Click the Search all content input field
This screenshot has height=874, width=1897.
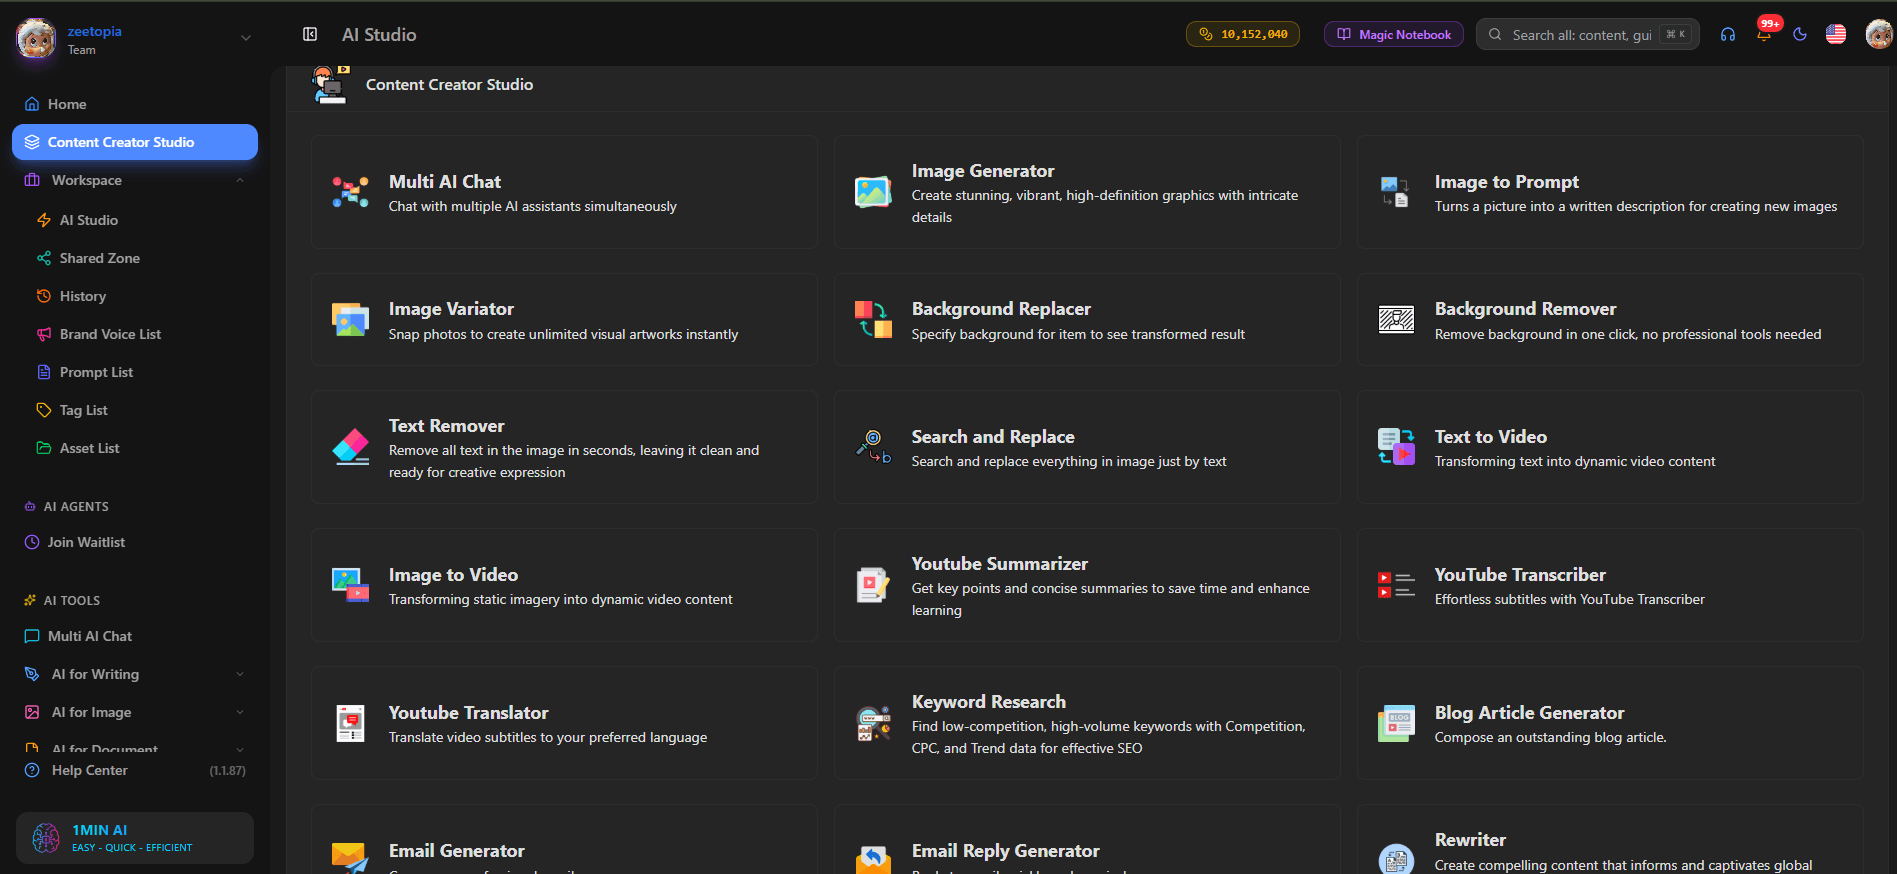tap(1588, 34)
